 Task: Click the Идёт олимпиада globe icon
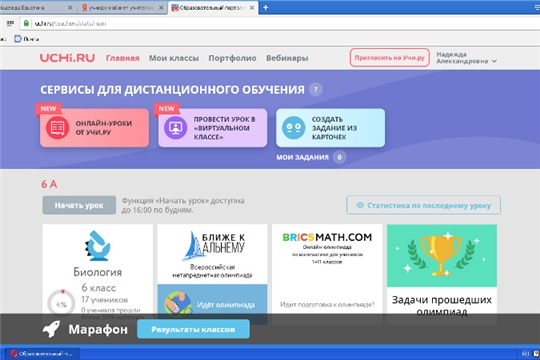[x=177, y=304]
